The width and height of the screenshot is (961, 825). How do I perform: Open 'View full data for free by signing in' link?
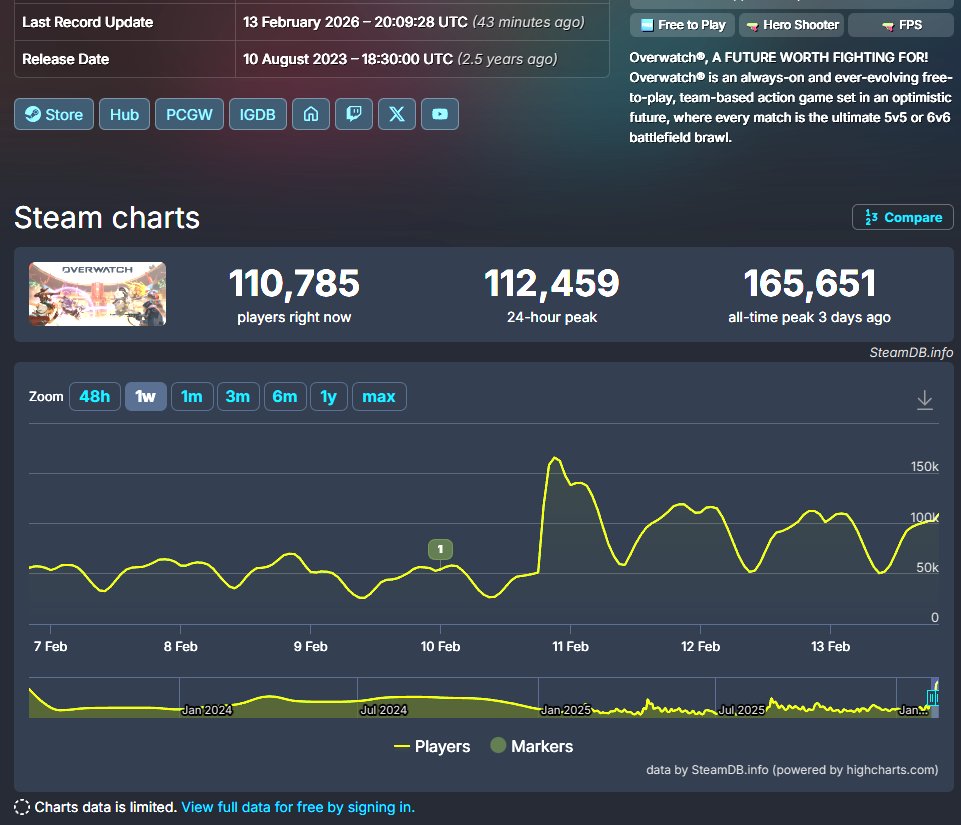pos(298,807)
